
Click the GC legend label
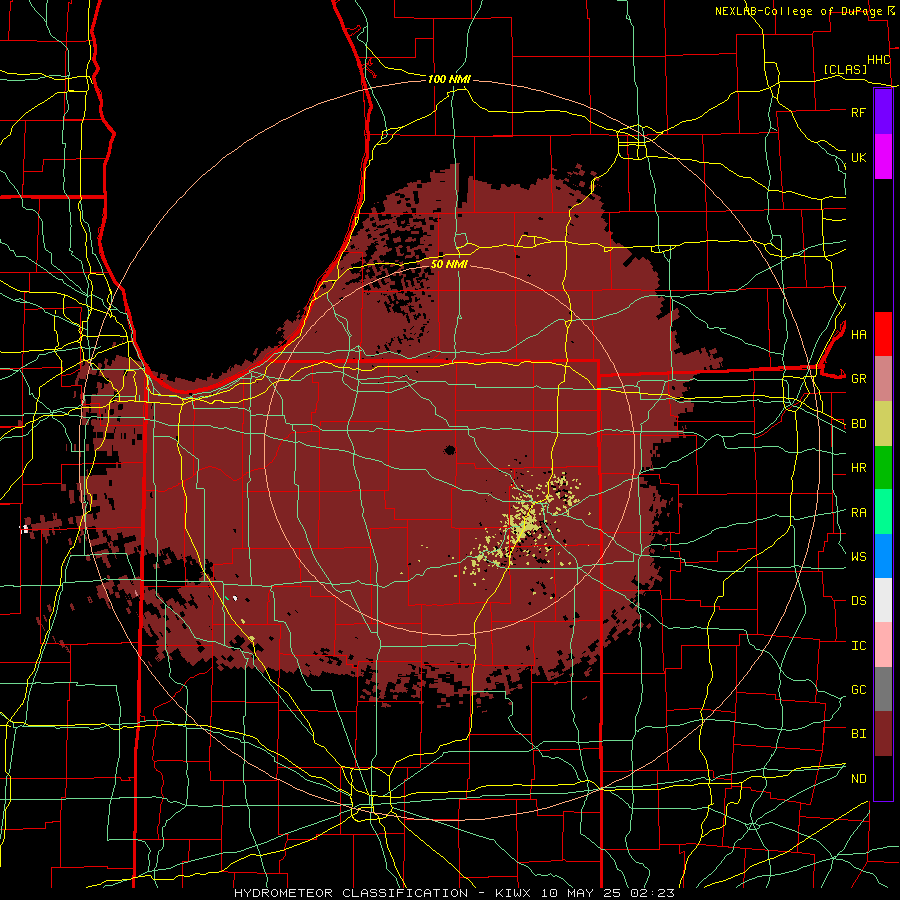coord(858,690)
